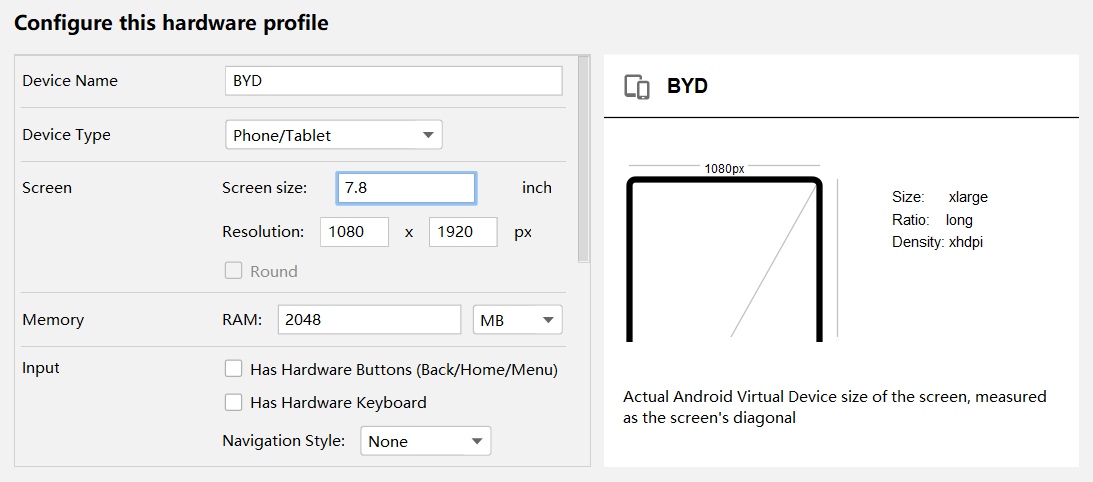The width and height of the screenshot is (1093, 482).
Task: Open the Navigation Style dropdown
Action: click(425, 442)
